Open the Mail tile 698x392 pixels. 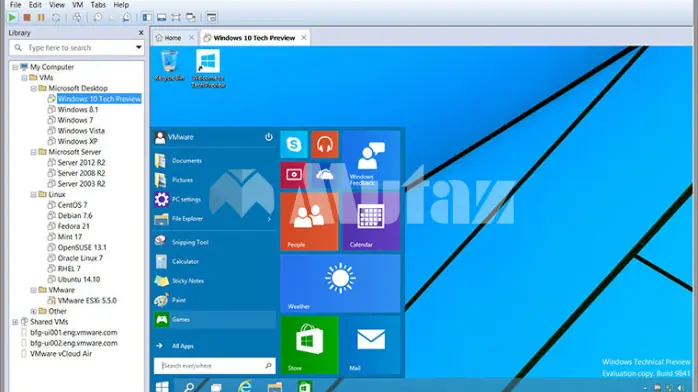371,345
